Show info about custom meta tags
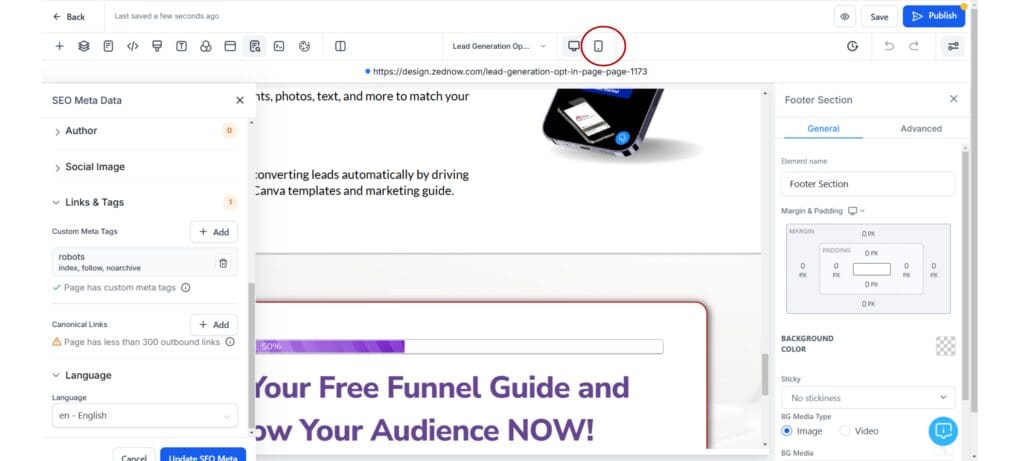The height and width of the screenshot is (461, 1024). (x=185, y=287)
